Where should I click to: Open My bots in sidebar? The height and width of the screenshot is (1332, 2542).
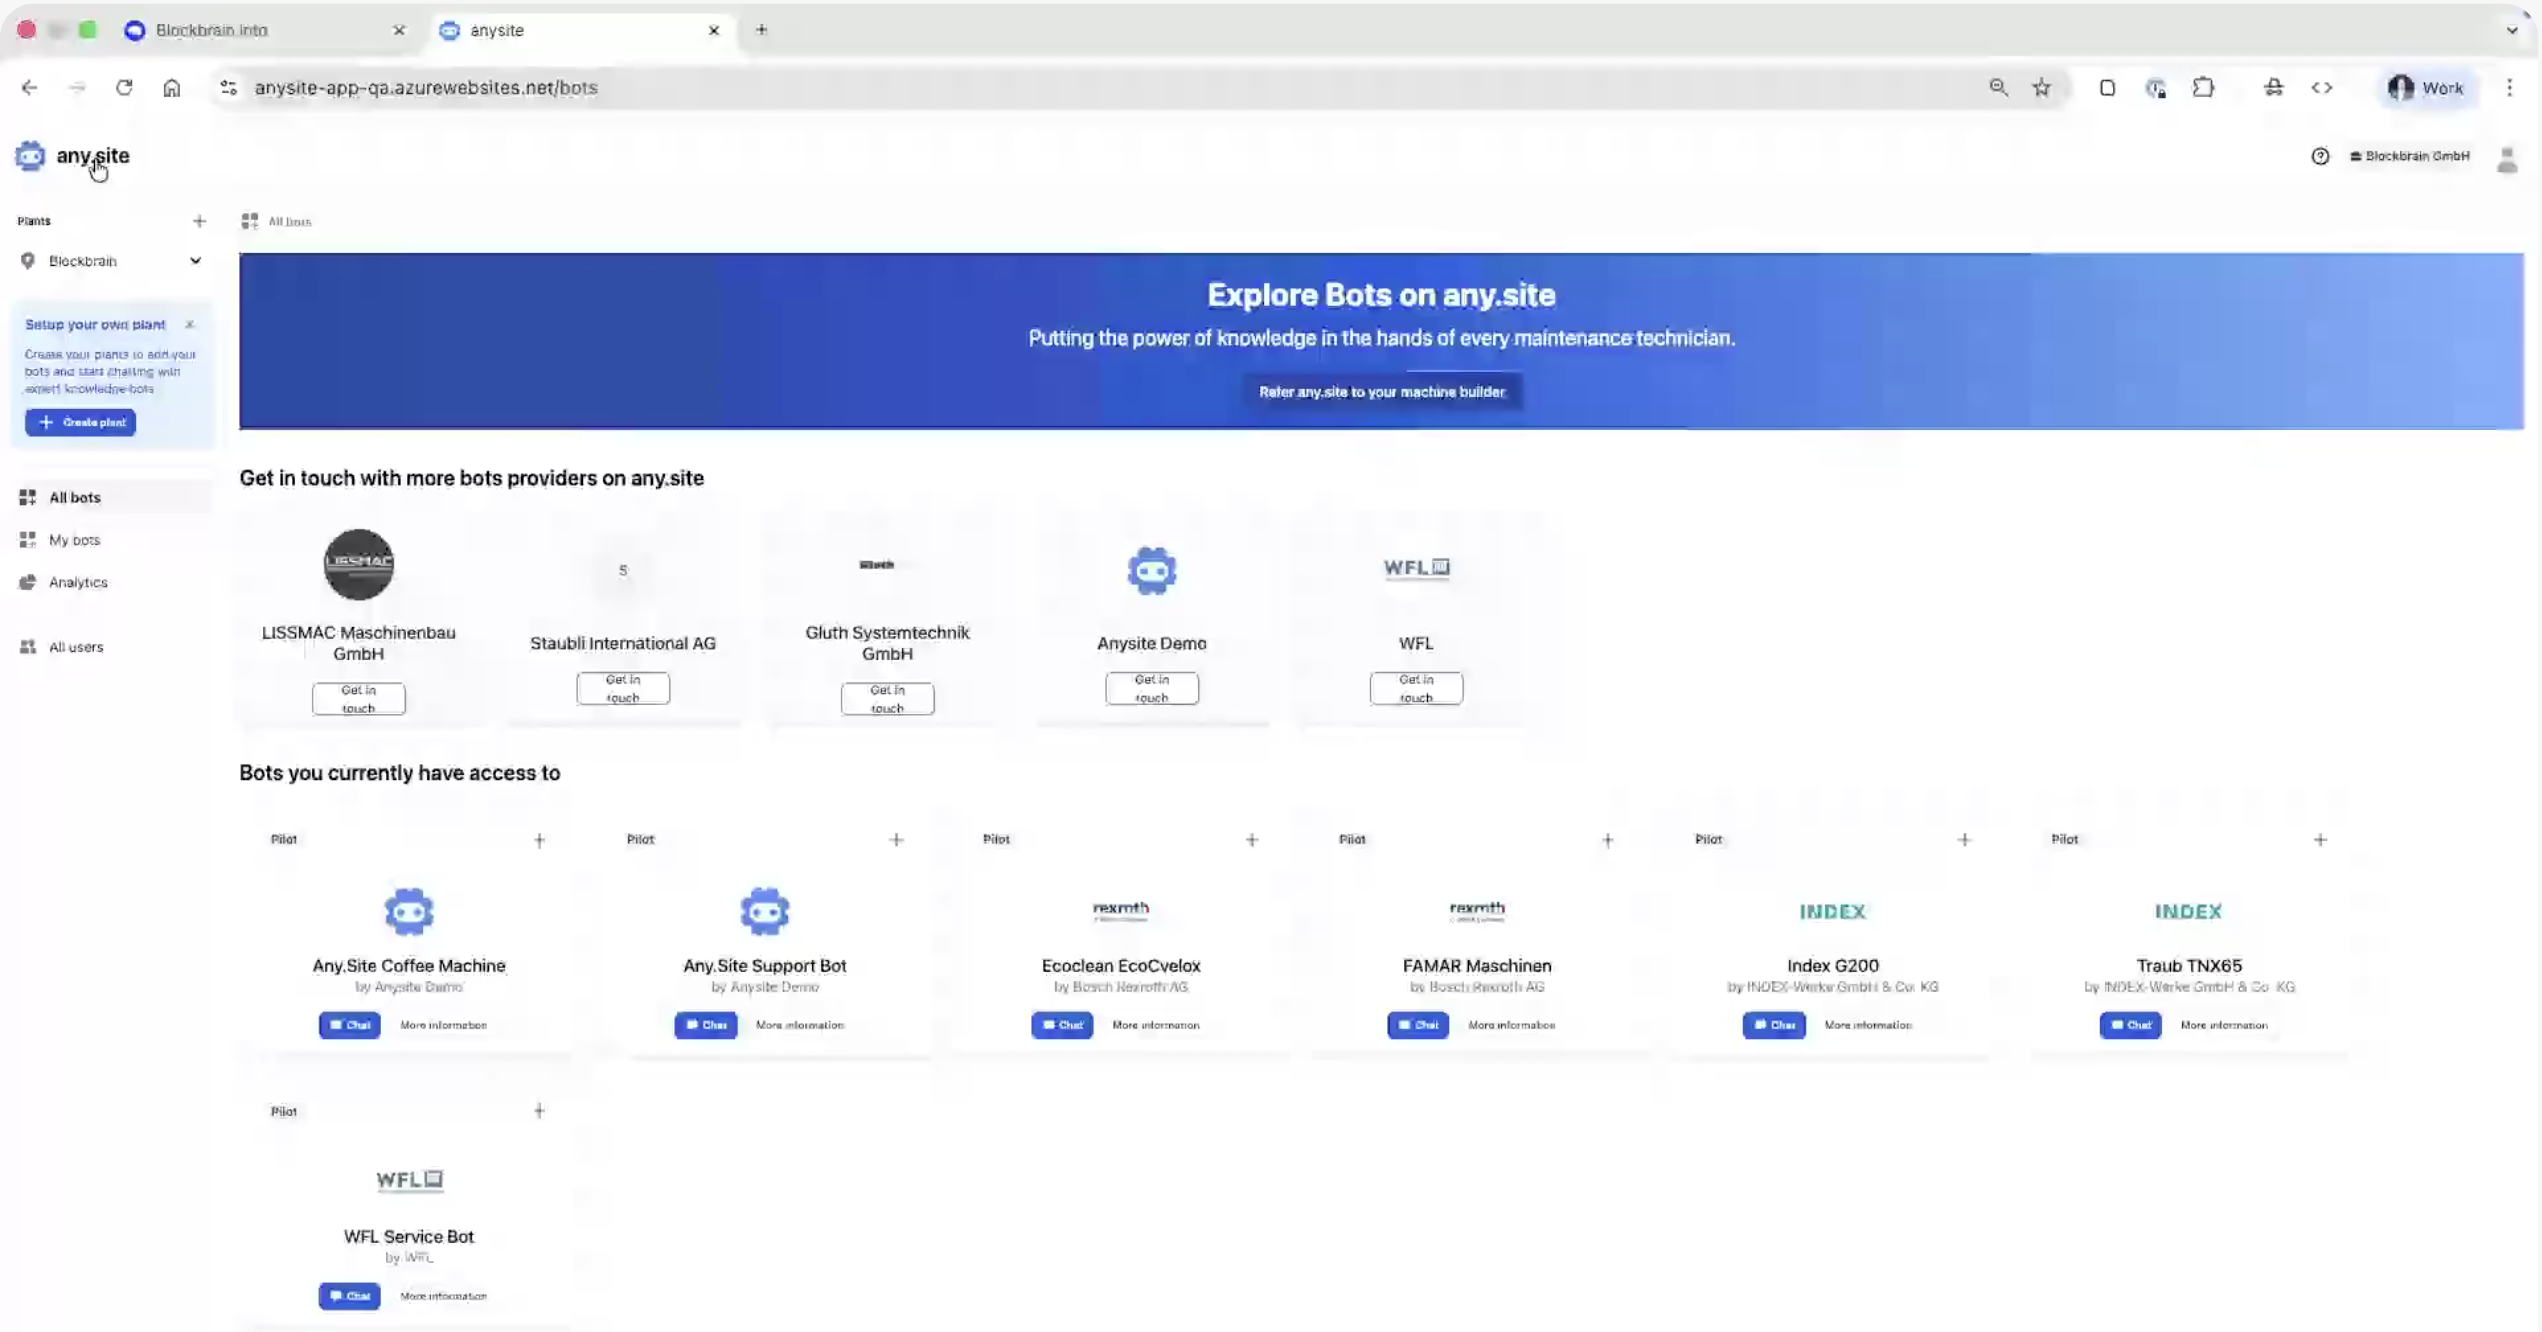point(74,540)
